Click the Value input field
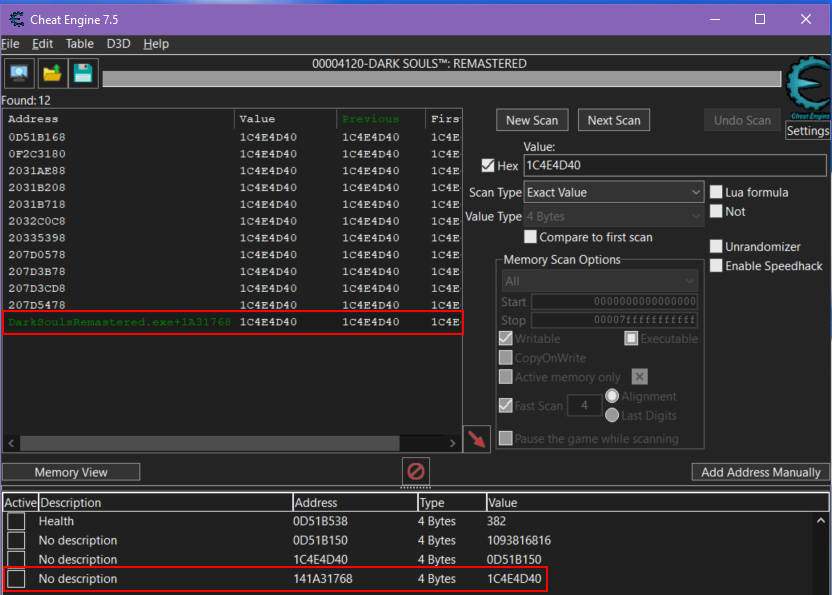 click(x=675, y=165)
